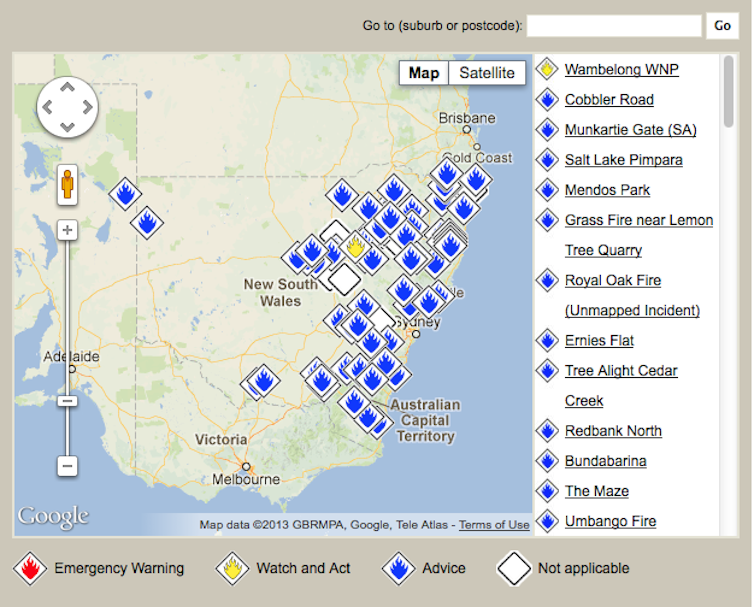Viewport: 754px width, 607px height.
Task: Click the zoom in plus button
Action: (x=67, y=230)
